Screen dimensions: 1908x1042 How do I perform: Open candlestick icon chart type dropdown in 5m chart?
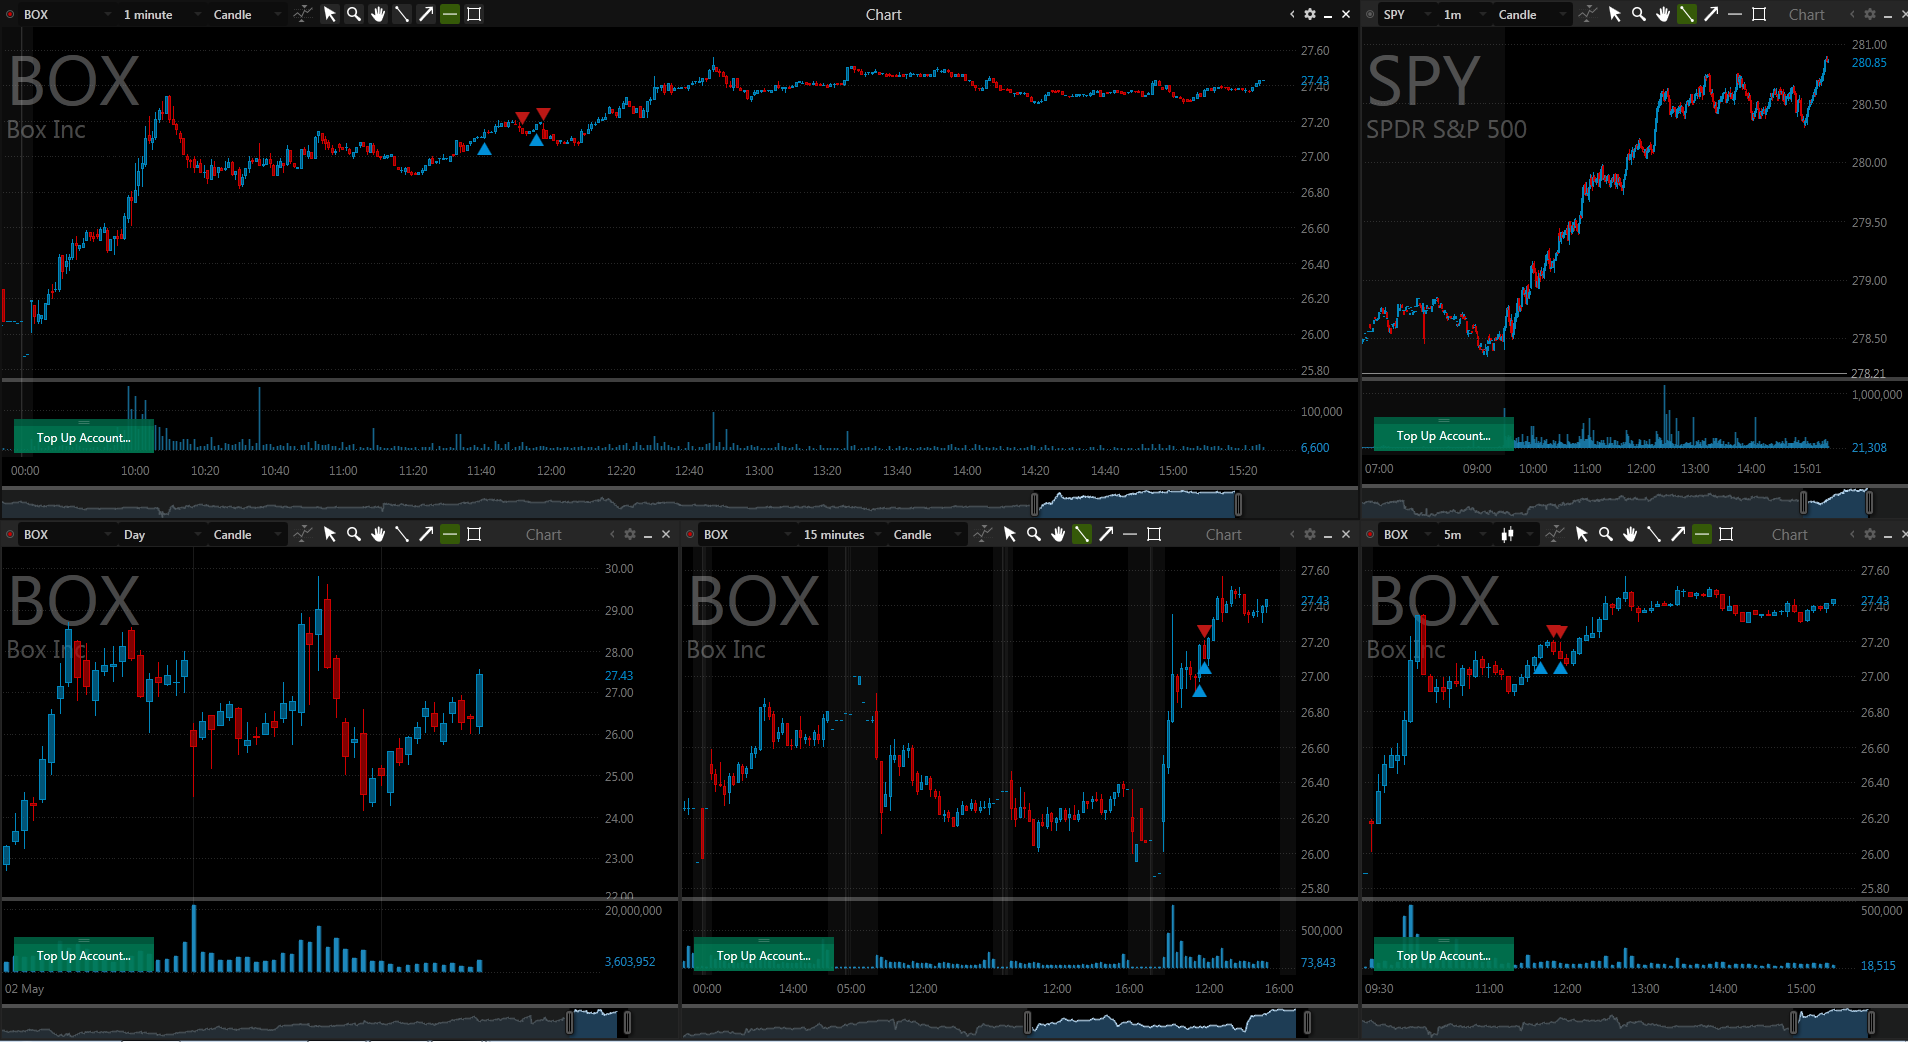pyautogui.click(x=1515, y=534)
